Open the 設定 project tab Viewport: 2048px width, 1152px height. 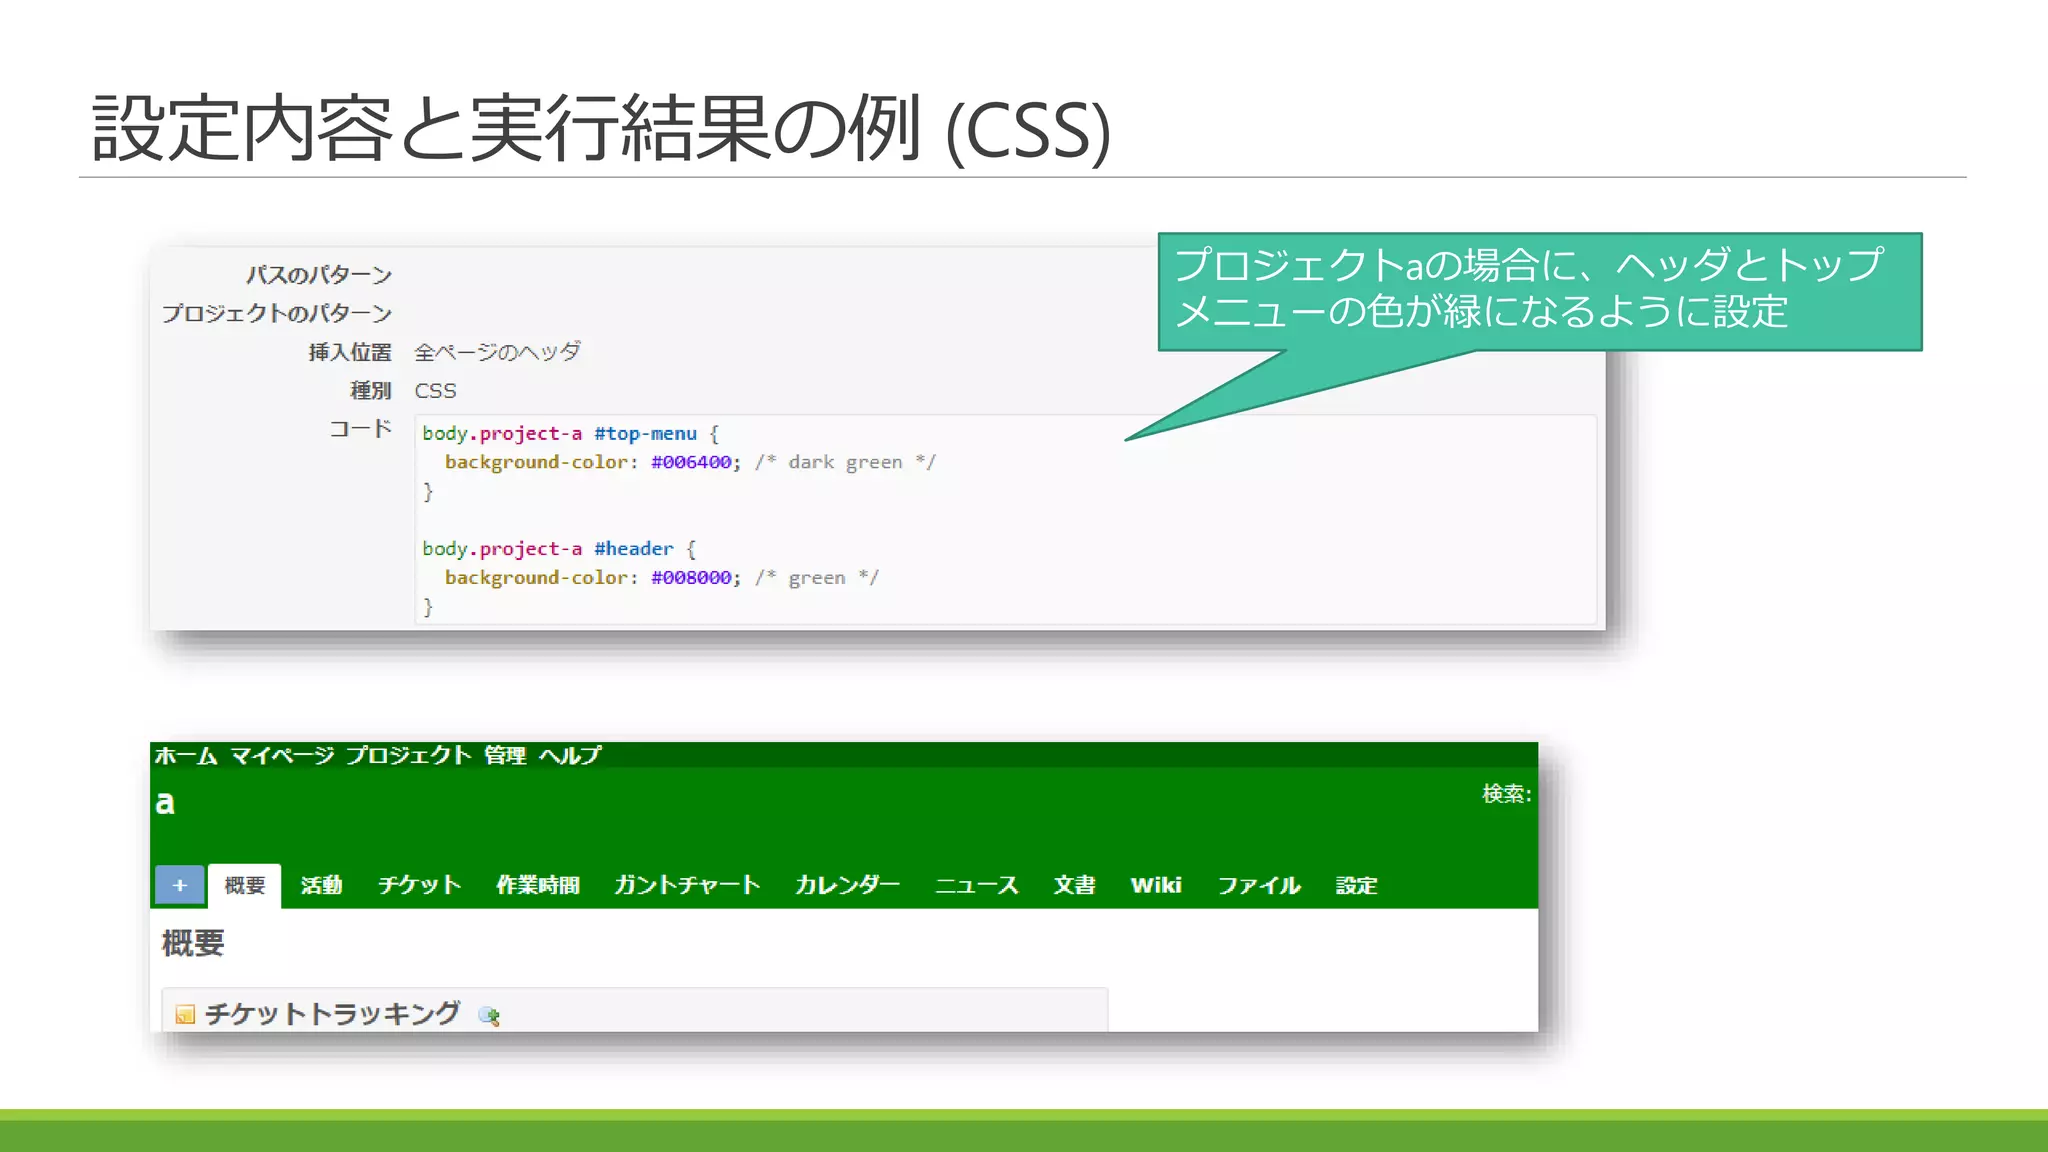(x=1356, y=886)
